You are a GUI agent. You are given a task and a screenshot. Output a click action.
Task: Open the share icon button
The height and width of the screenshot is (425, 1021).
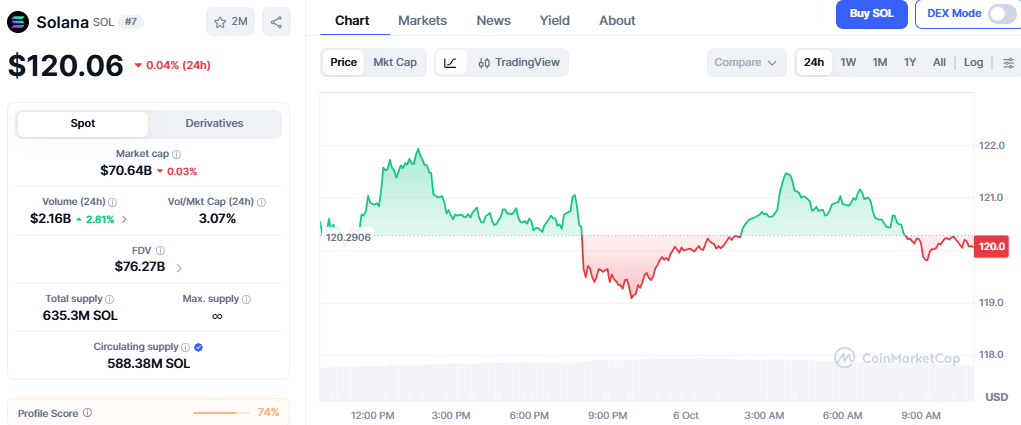tap(276, 21)
